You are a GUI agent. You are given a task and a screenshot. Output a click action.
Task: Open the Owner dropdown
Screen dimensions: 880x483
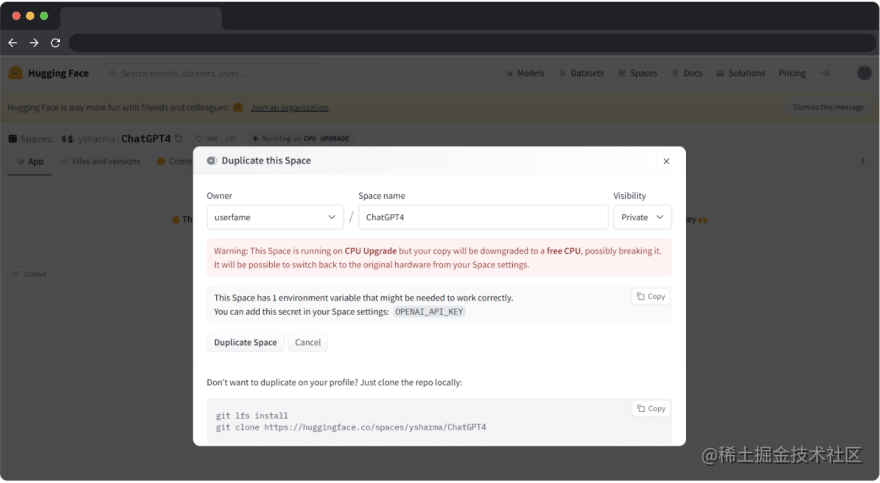[x=275, y=217]
